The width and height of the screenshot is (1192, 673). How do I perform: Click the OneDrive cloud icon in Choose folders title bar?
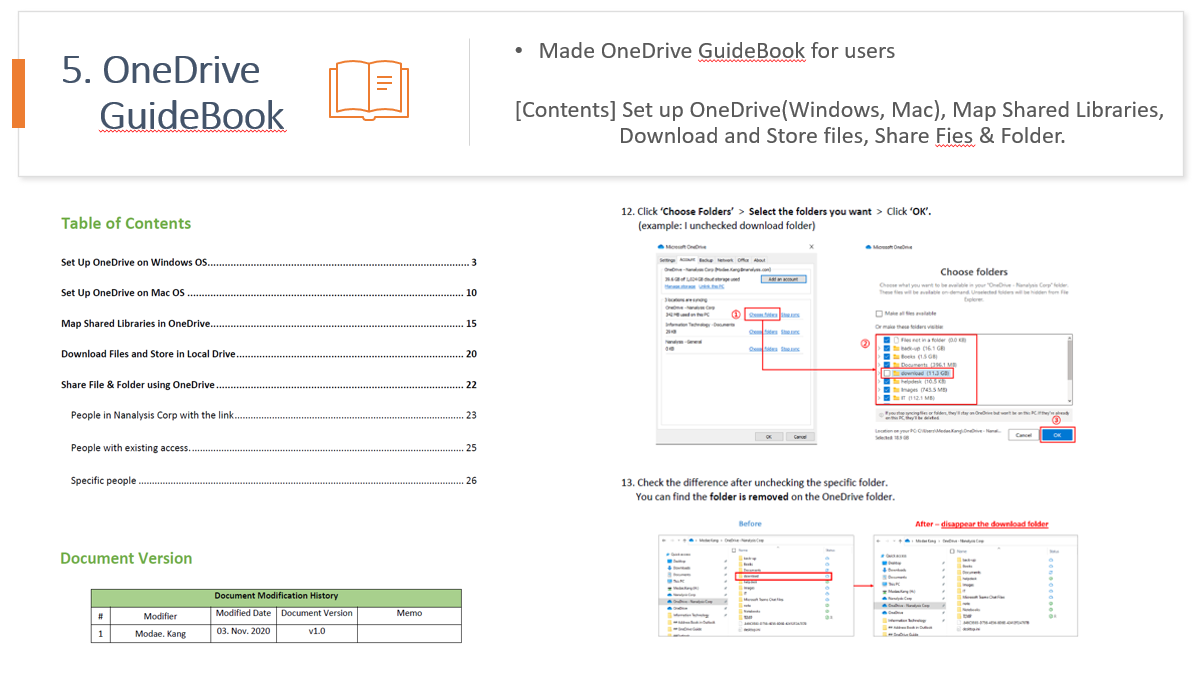coord(868,247)
